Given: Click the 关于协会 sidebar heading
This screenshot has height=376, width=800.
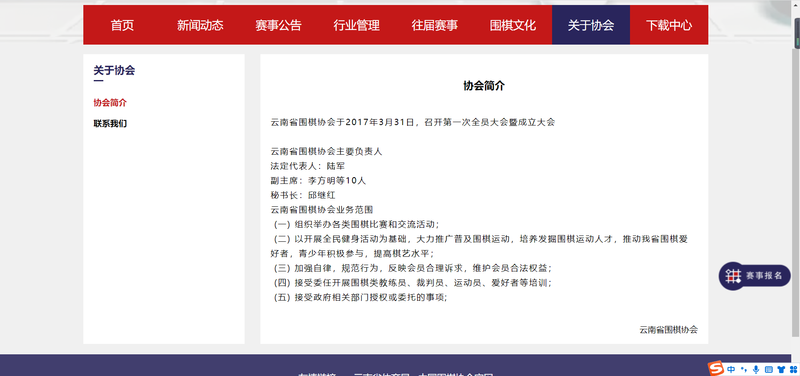Looking at the screenshot, I should pyautogui.click(x=114, y=70).
